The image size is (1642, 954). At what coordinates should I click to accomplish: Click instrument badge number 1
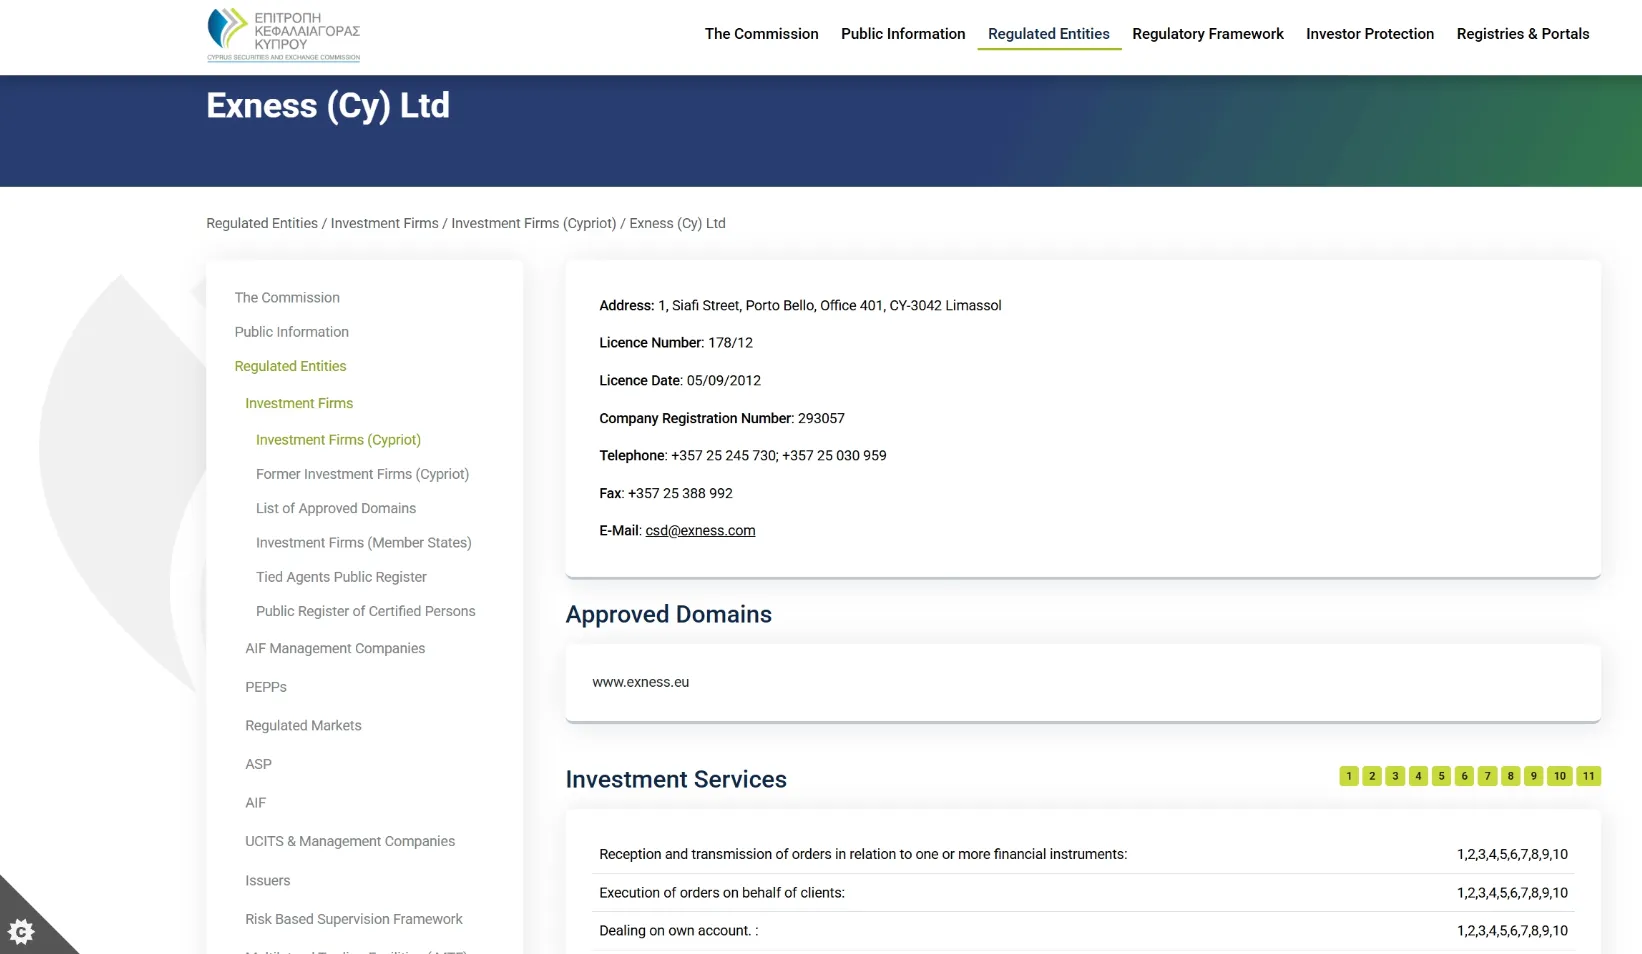pyautogui.click(x=1349, y=776)
